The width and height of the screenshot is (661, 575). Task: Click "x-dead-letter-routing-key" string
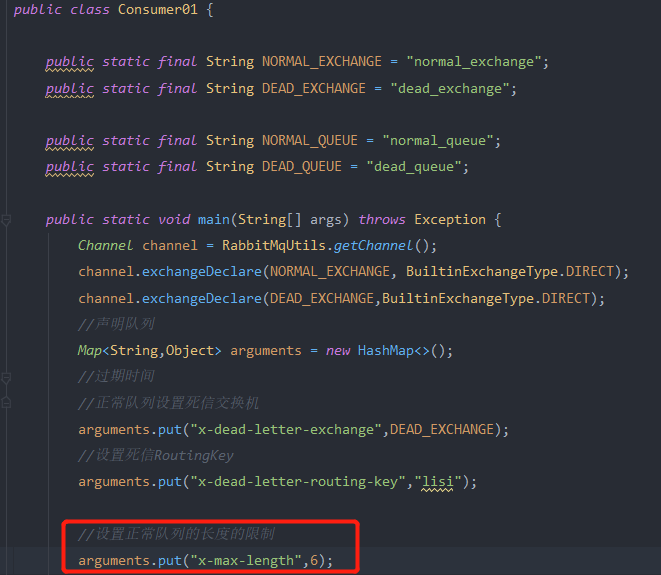[x=298, y=481]
